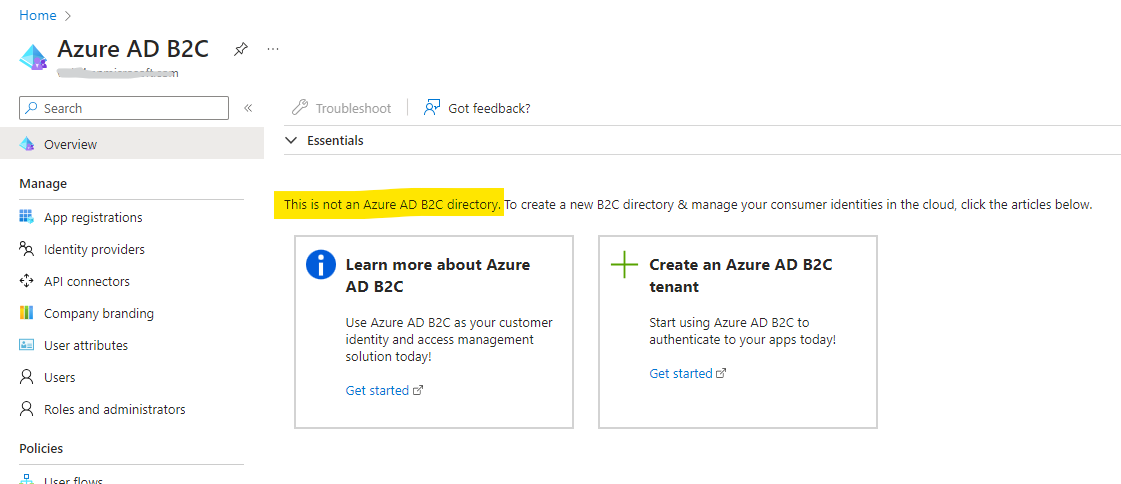Open the Home breadcrumb link

[x=37, y=15]
